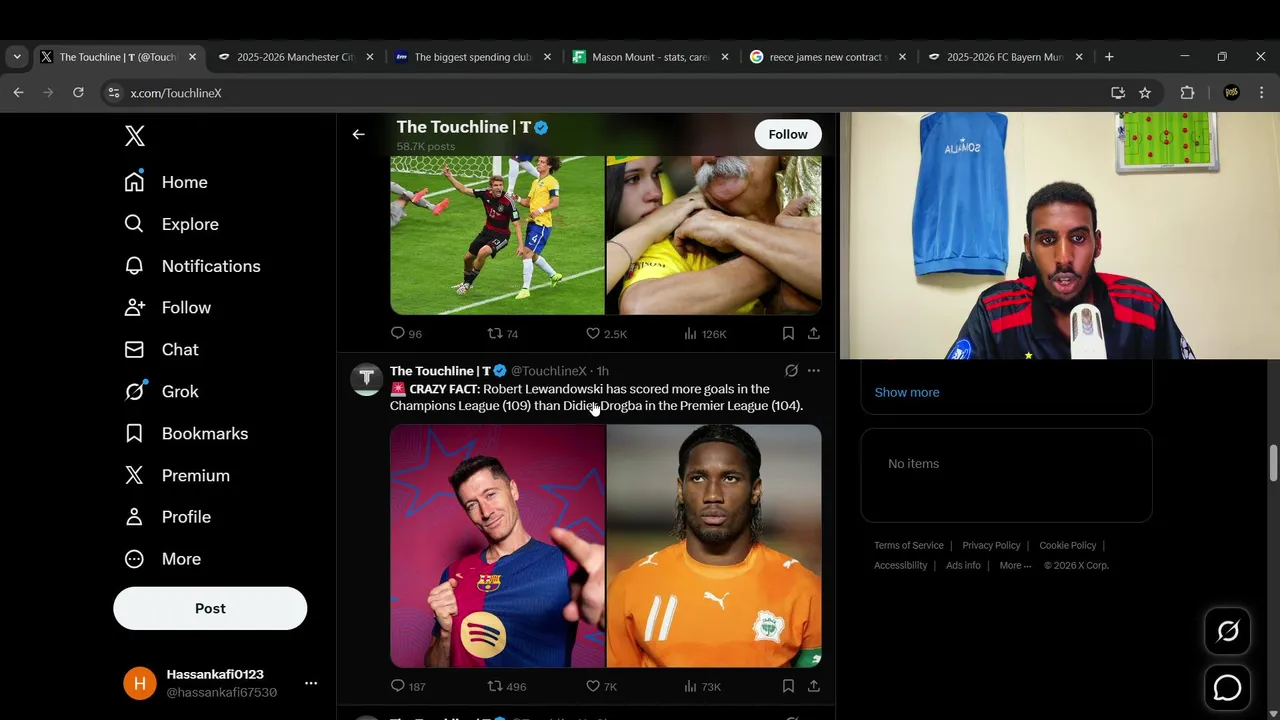Click page vertical scrollbar
Image resolution: width=1280 pixels, height=720 pixels.
coord(1273,462)
